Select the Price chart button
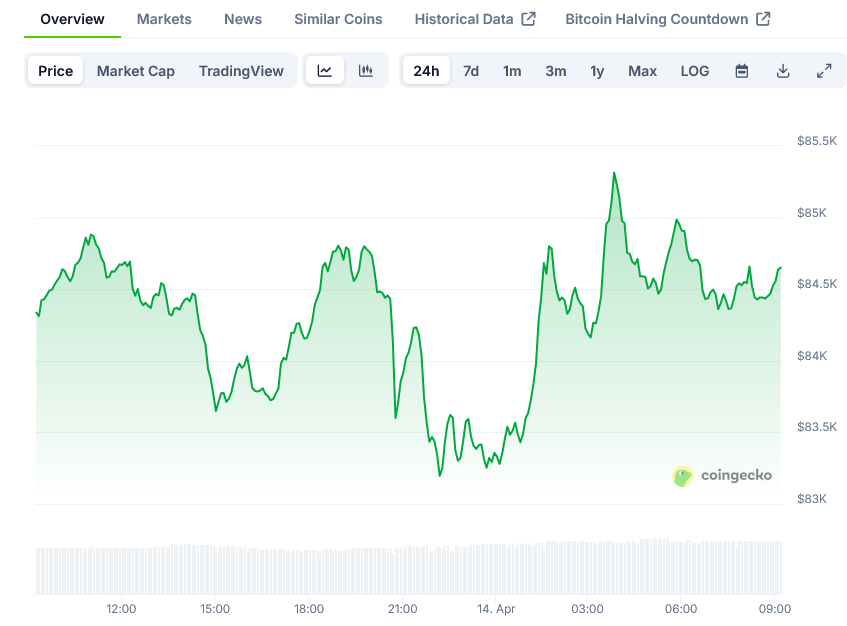Viewport: 847px width, 626px height. pos(55,71)
